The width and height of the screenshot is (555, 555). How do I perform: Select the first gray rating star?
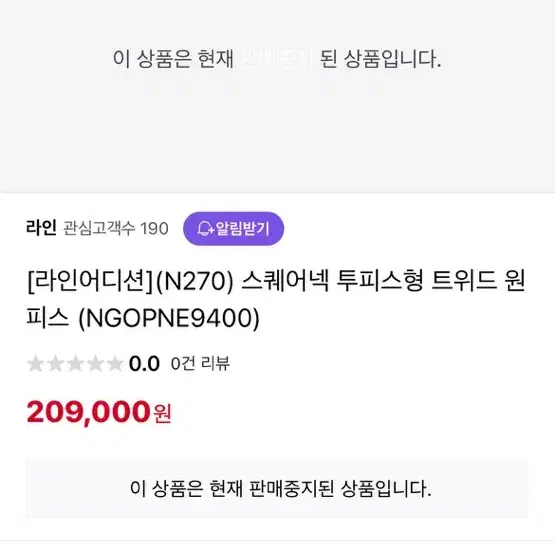(35, 364)
